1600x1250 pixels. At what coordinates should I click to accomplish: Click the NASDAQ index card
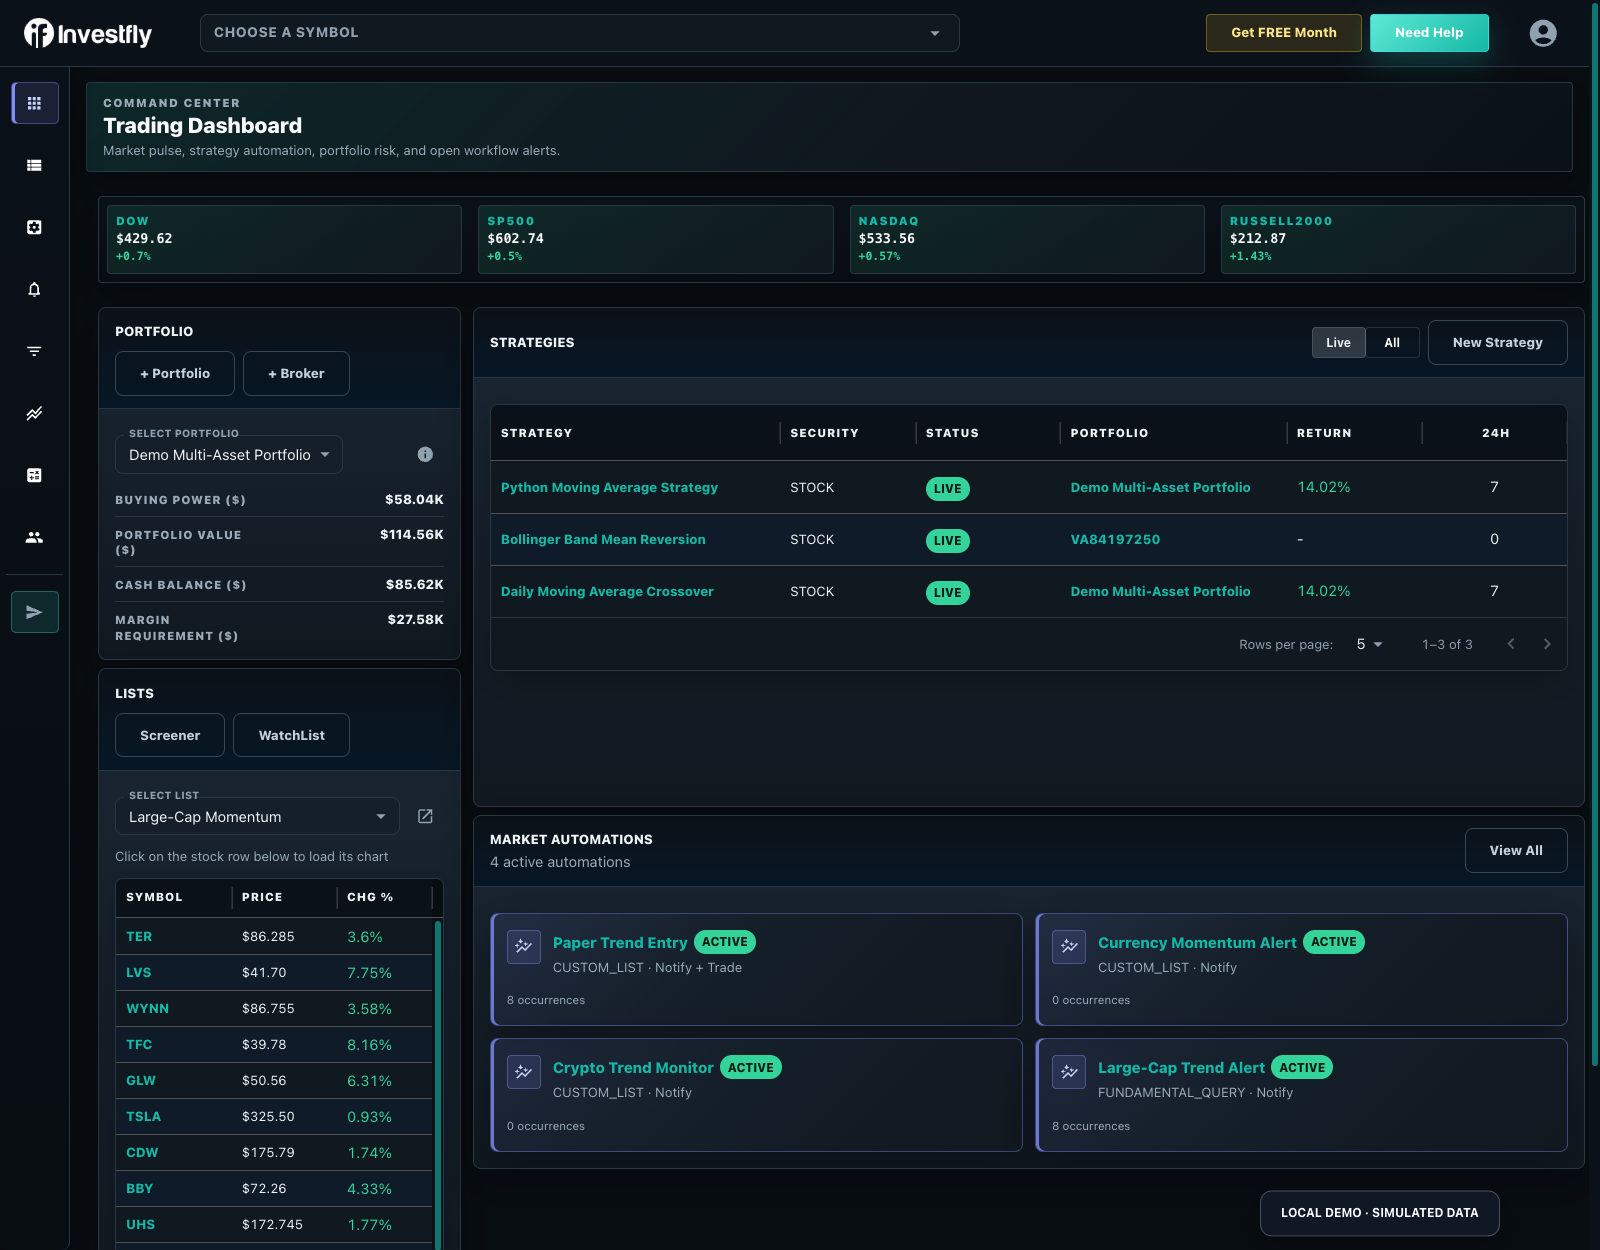(1027, 239)
